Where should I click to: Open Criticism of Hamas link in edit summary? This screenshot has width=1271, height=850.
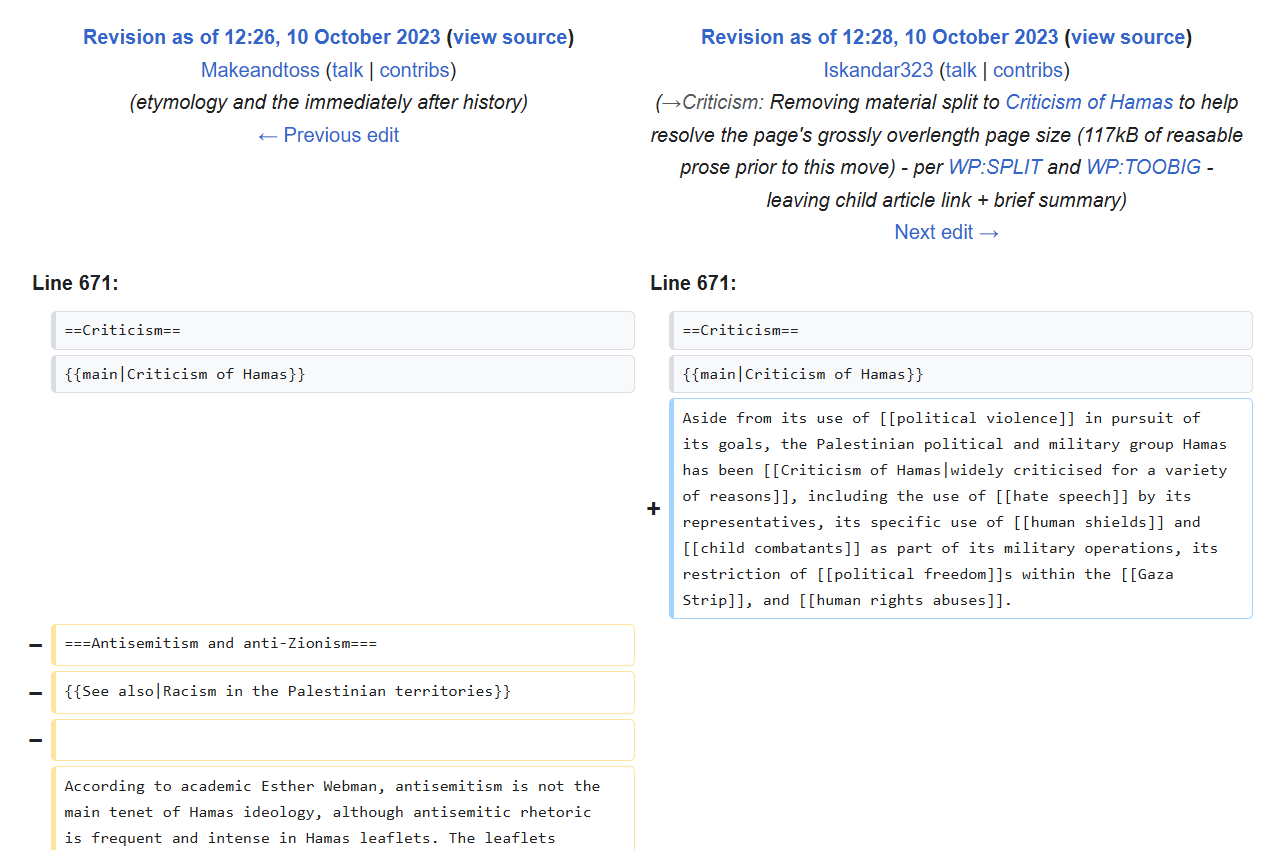[x=1089, y=102]
